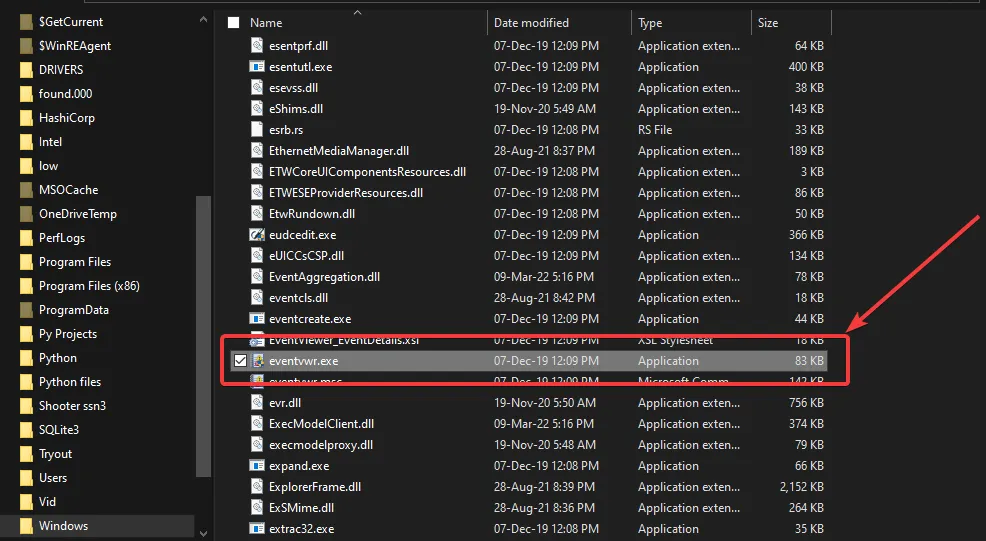Image resolution: width=986 pixels, height=541 pixels.
Task: Select the extrac32.exe file icon
Action: 257,529
